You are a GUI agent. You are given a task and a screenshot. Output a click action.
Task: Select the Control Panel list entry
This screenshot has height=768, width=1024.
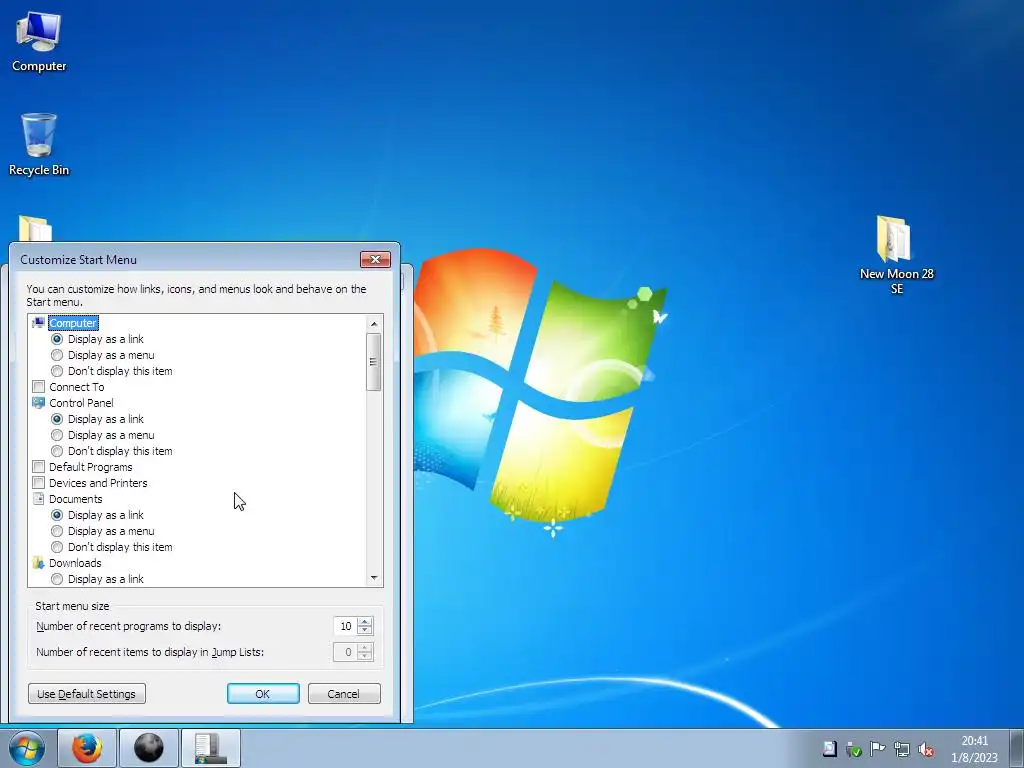81,403
